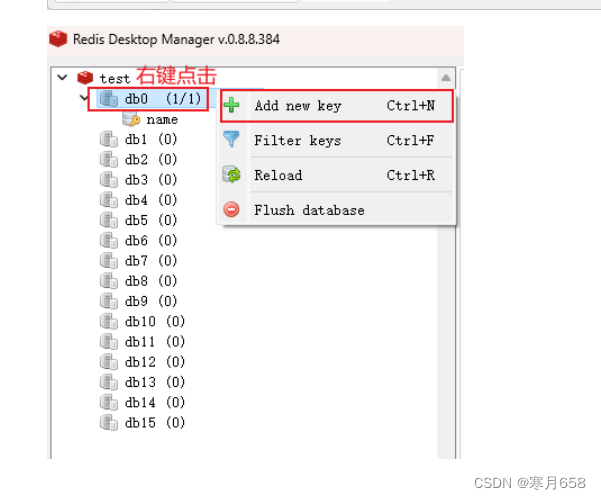
Task: Choose Filter keys menu entry
Action: [x=337, y=140]
